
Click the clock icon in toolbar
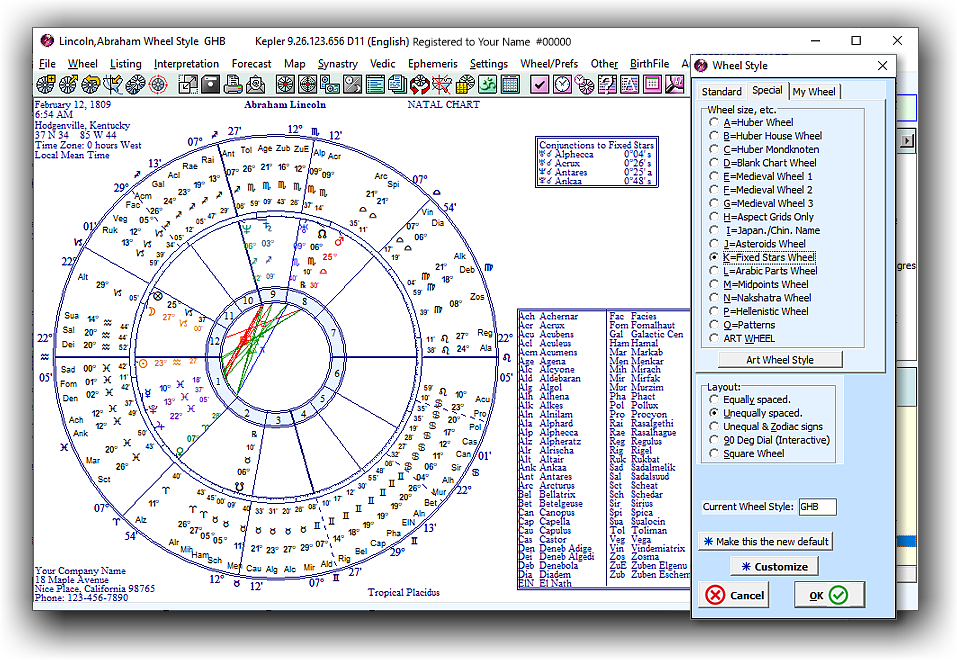(562, 84)
